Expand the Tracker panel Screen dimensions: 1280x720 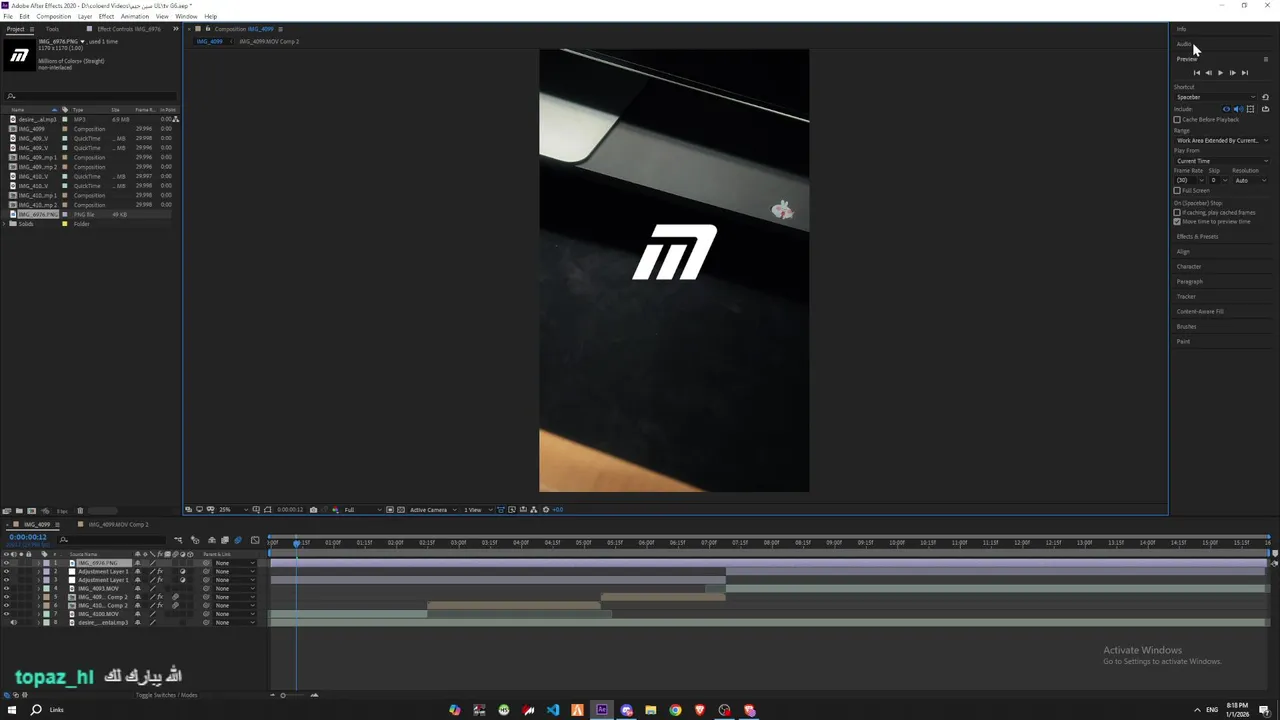tap(1186, 296)
